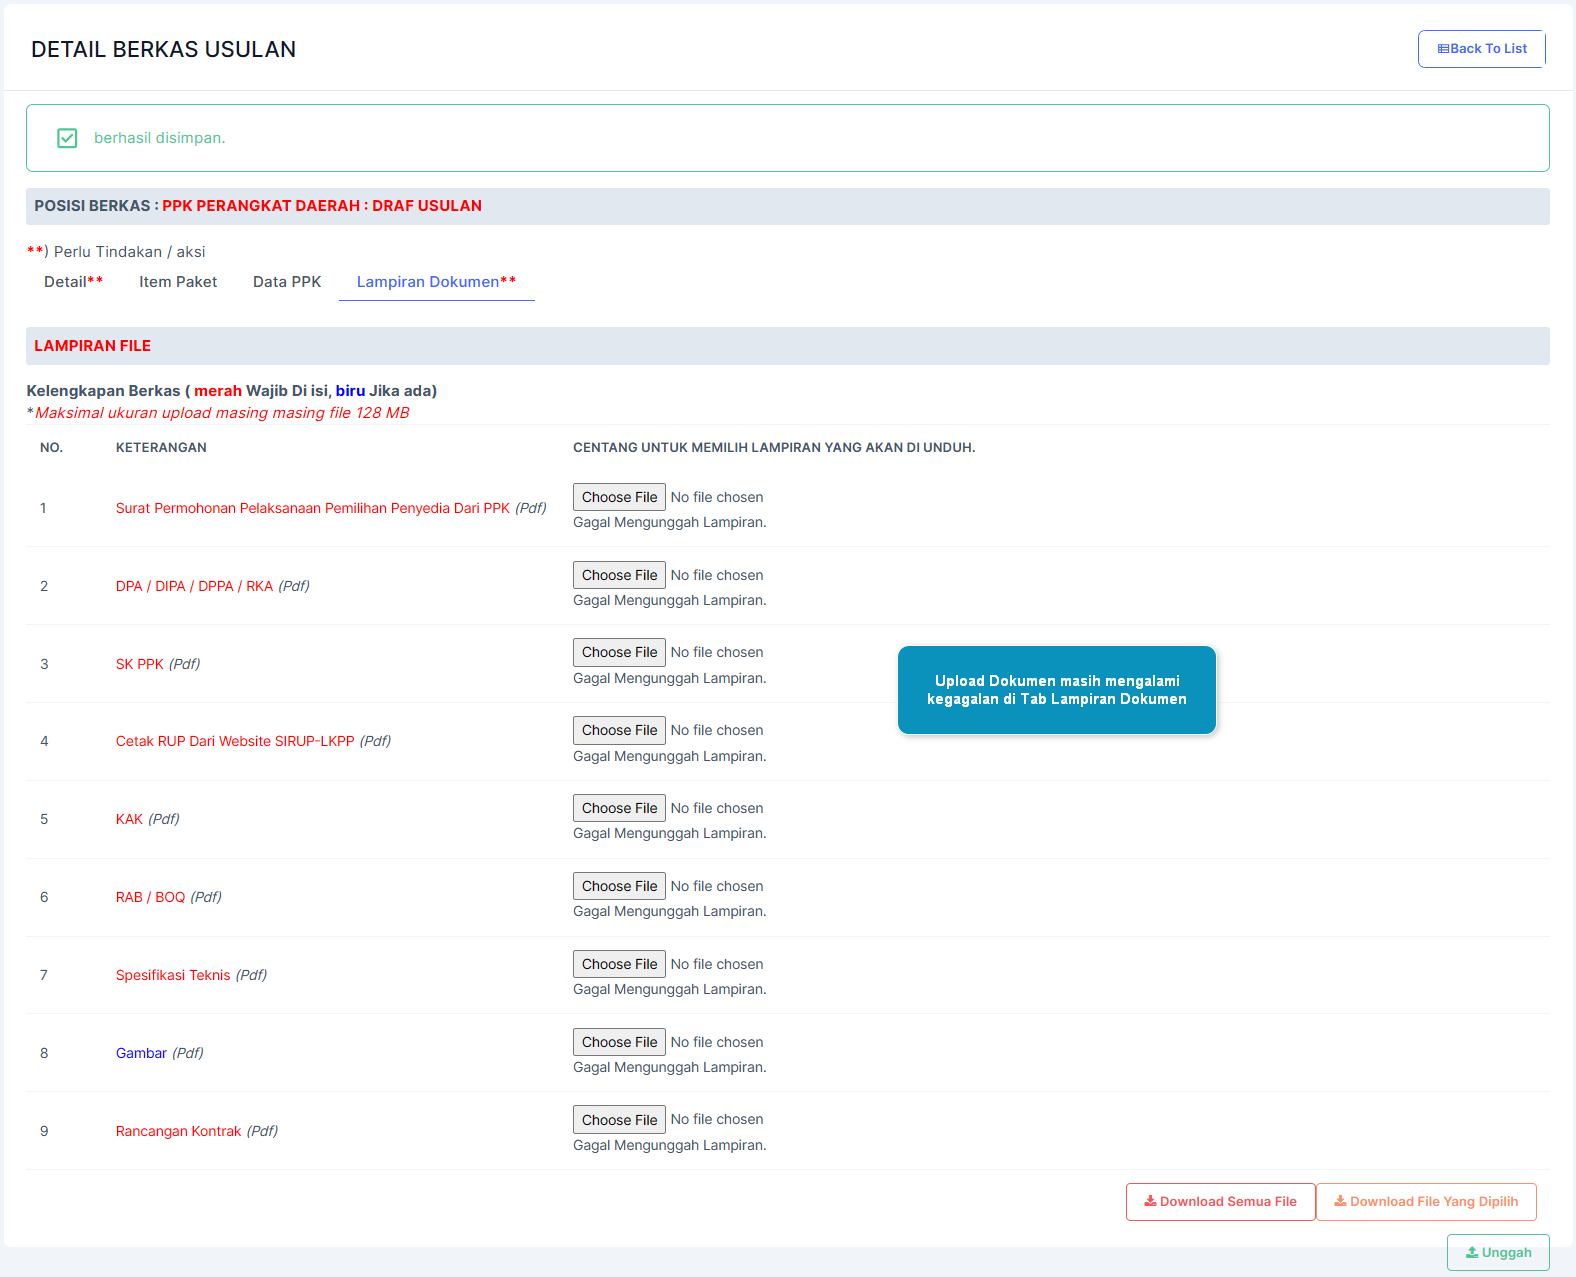The width and height of the screenshot is (1576, 1277).
Task: Choose file for KAK row
Action: point(619,808)
